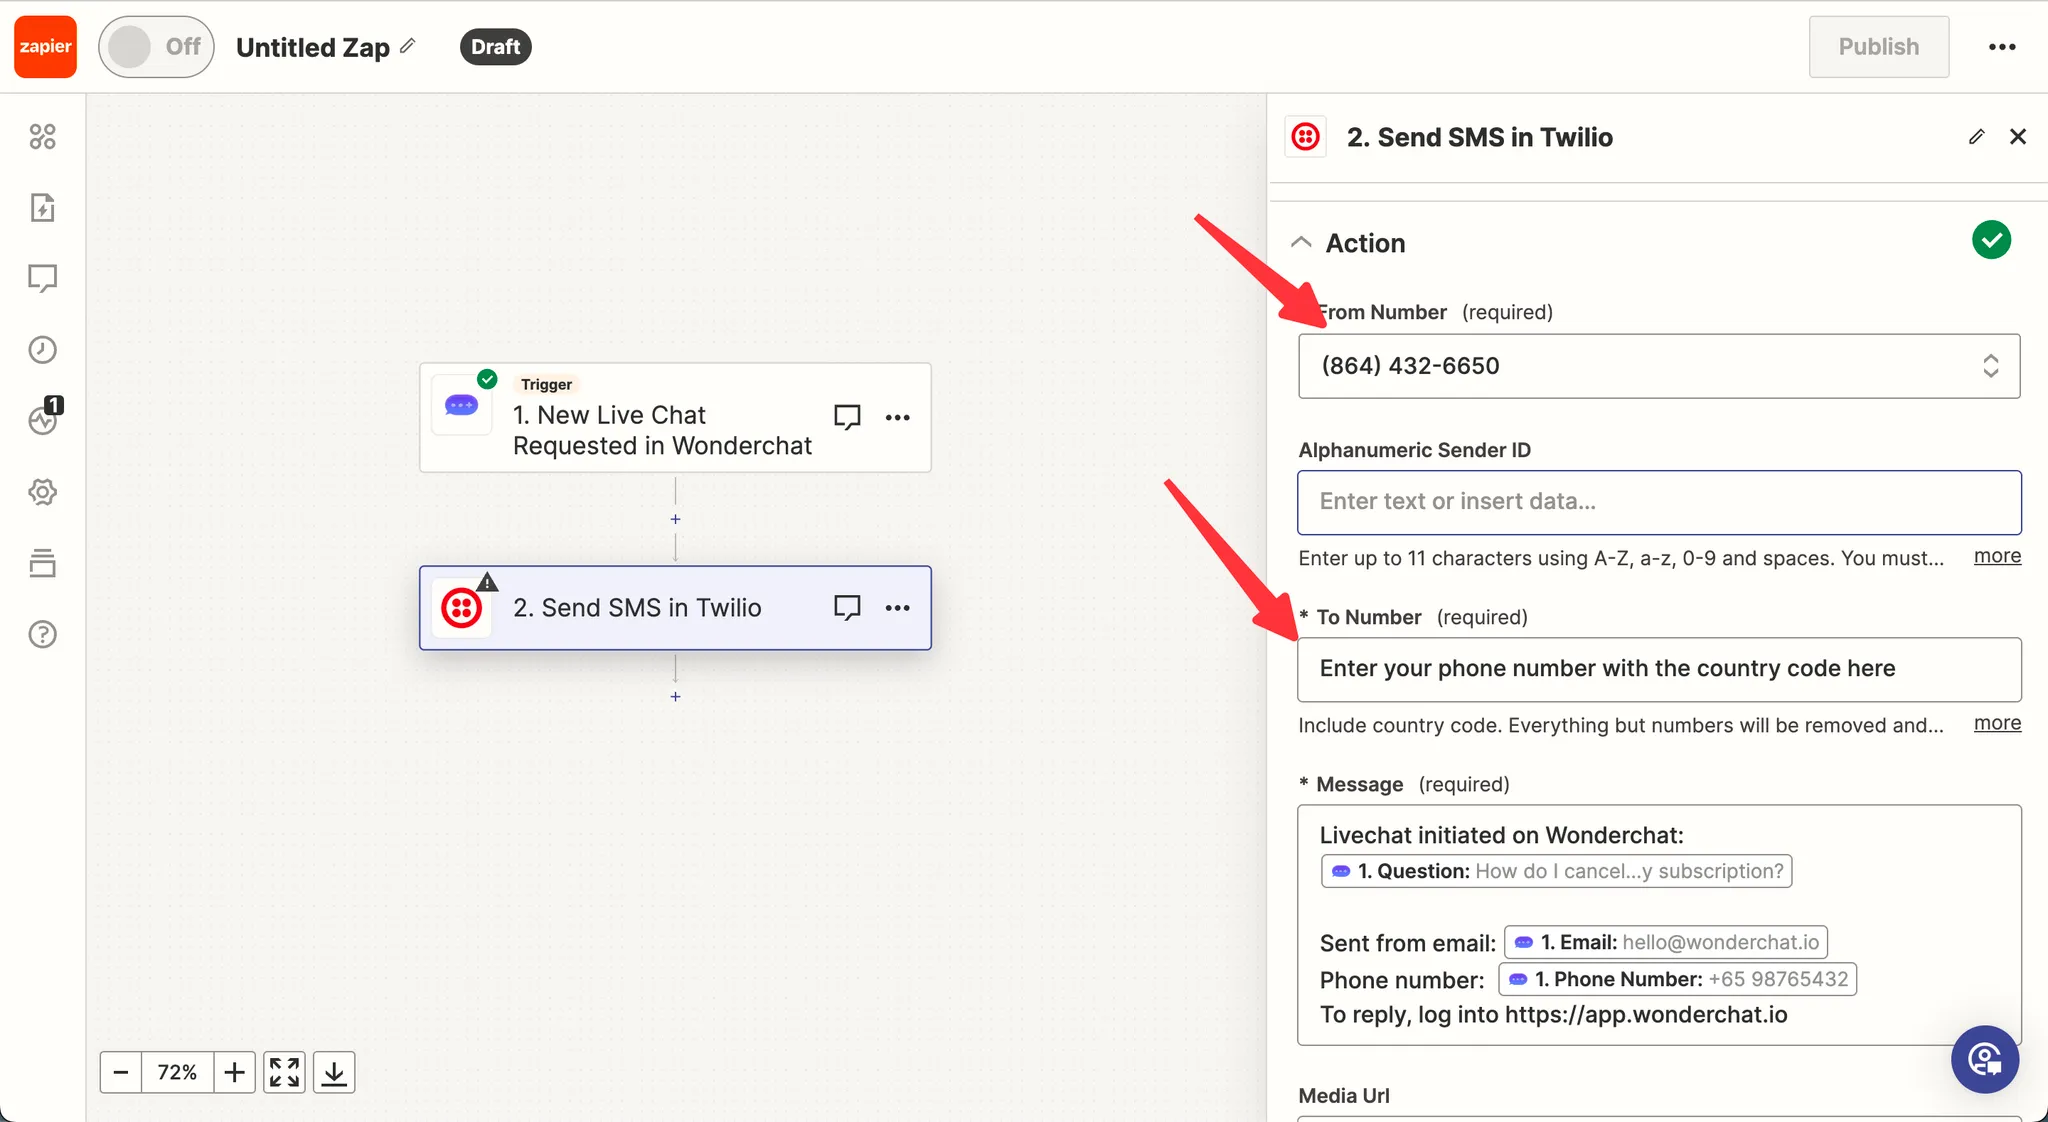Click 'more' link under To Number

(1996, 723)
